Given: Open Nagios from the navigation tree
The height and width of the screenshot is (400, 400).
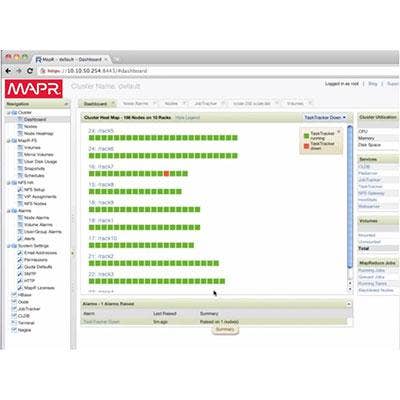Looking at the screenshot, I should pos(24,330).
